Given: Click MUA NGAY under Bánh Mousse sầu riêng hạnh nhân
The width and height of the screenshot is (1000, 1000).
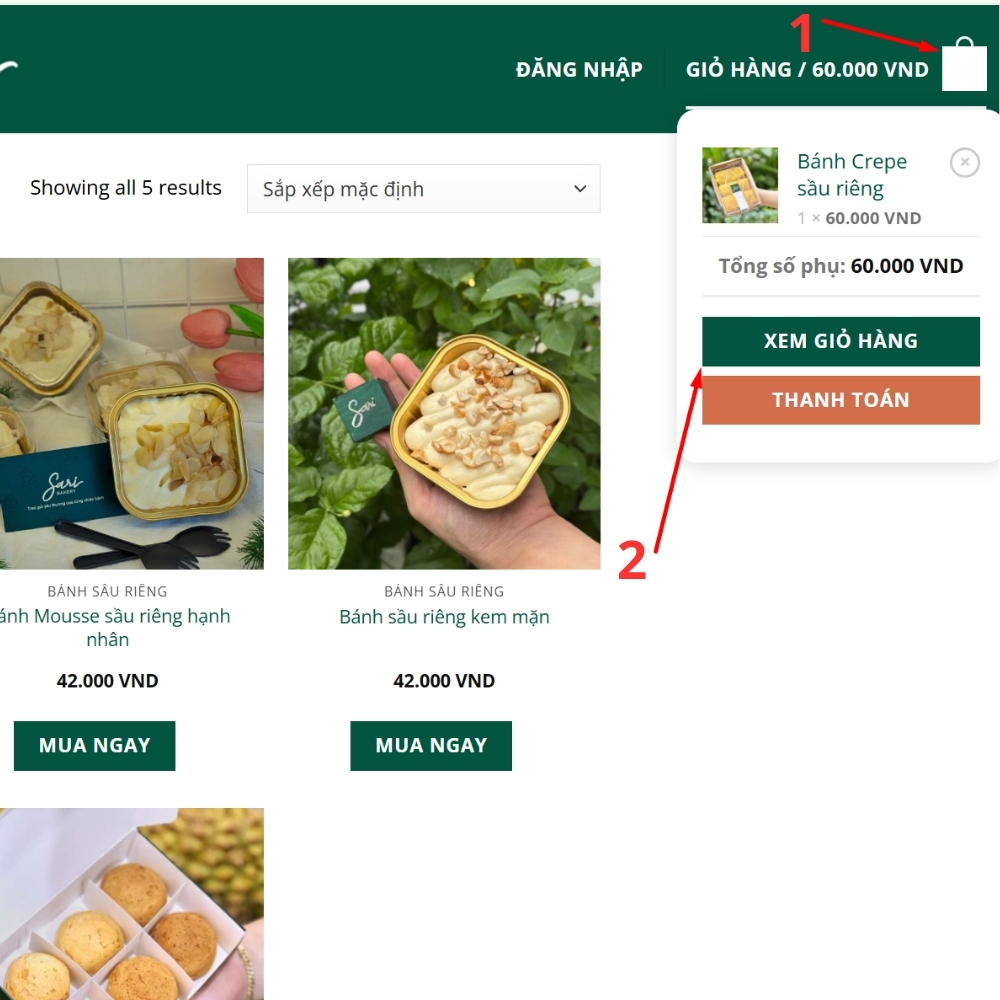Looking at the screenshot, I should (x=94, y=745).
